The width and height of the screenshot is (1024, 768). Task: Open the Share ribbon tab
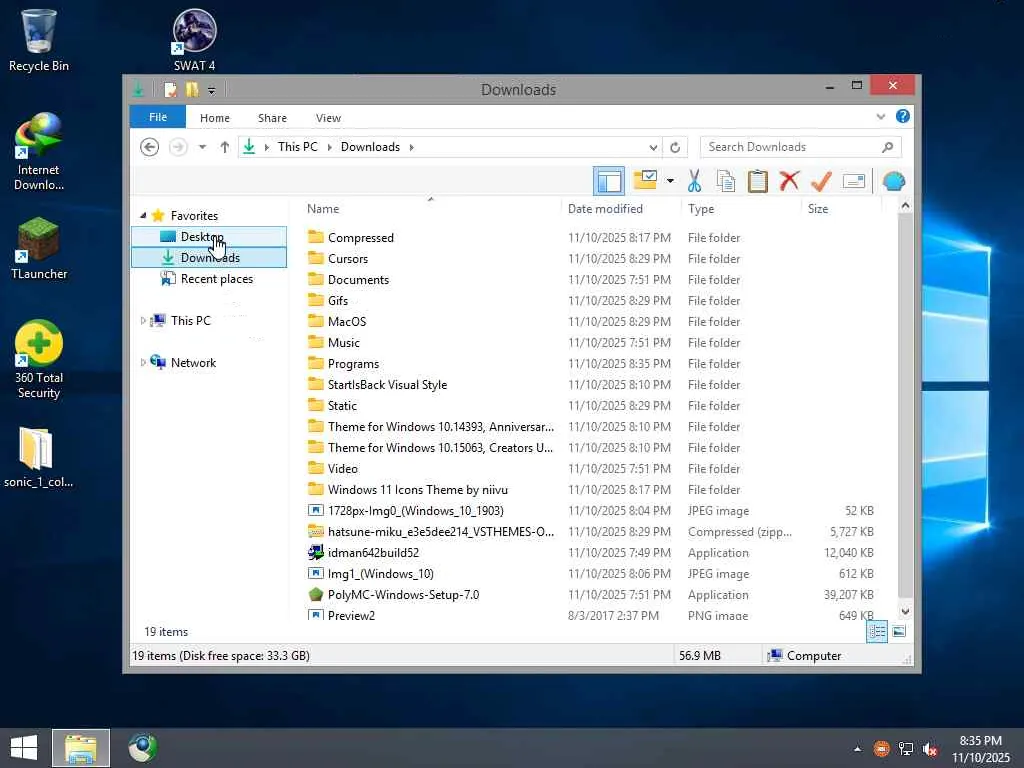coord(272,118)
